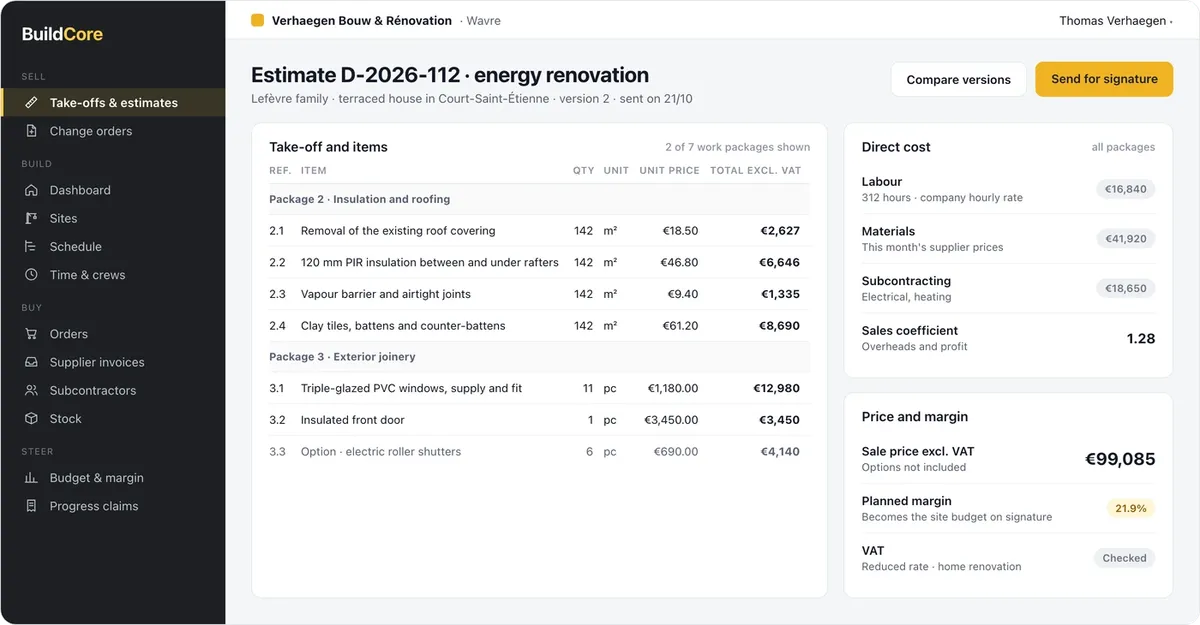The height and width of the screenshot is (625, 1200).
Task: Click unit price €46.80
Action: pos(680,262)
